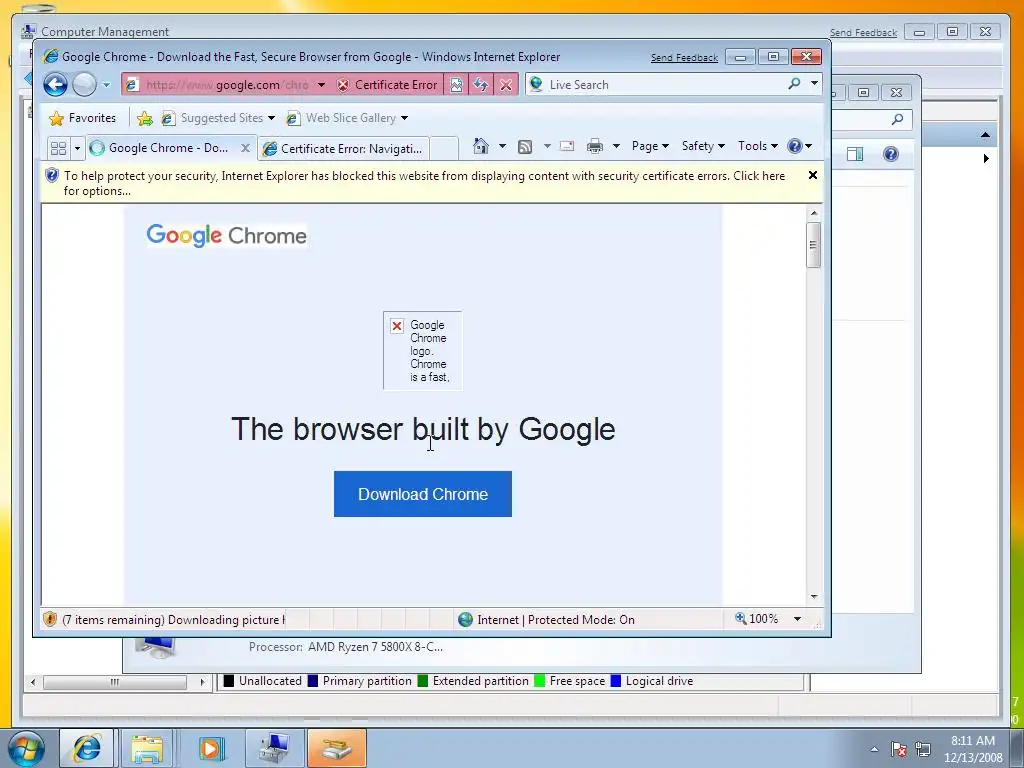Open the Page menu
The width and height of the screenshot is (1024, 768).
650,146
